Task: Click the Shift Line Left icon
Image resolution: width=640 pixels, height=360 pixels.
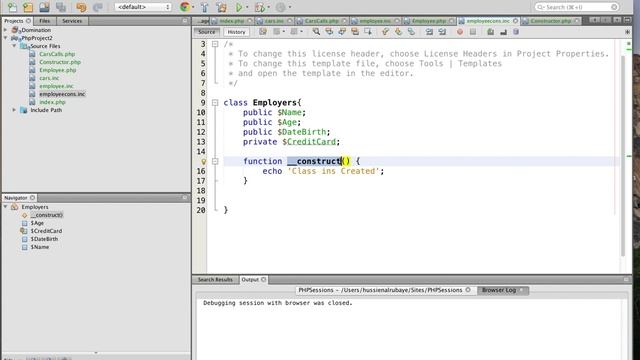Action: click(x=429, y=32)
